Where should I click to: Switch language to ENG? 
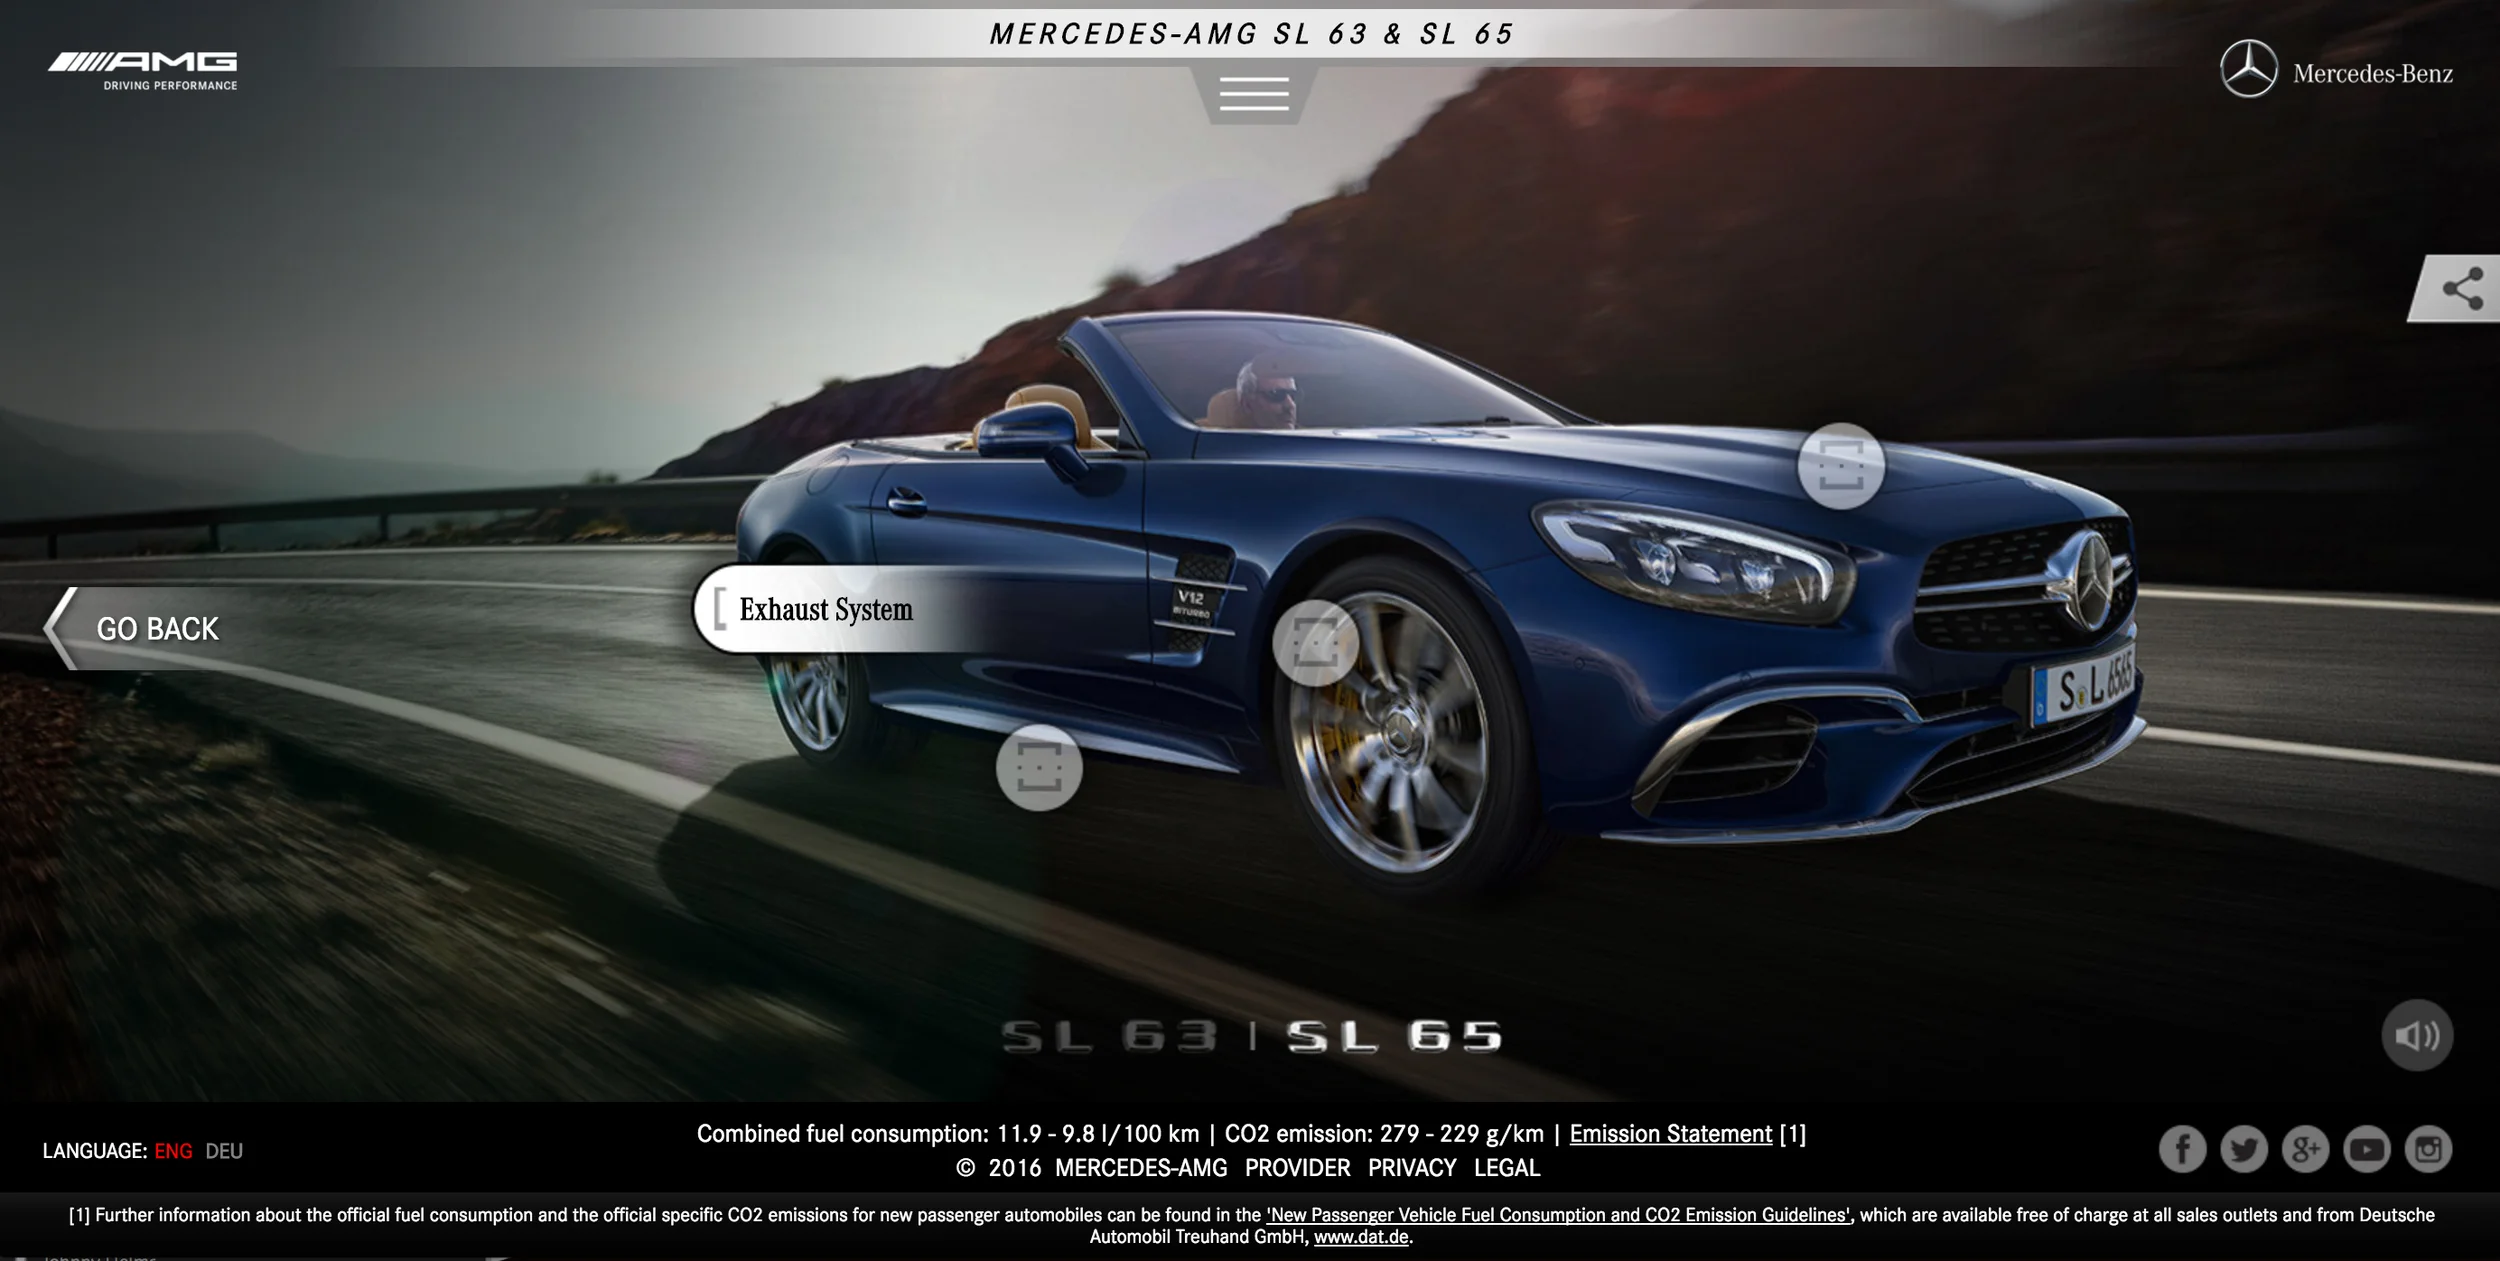[173, 1151]
